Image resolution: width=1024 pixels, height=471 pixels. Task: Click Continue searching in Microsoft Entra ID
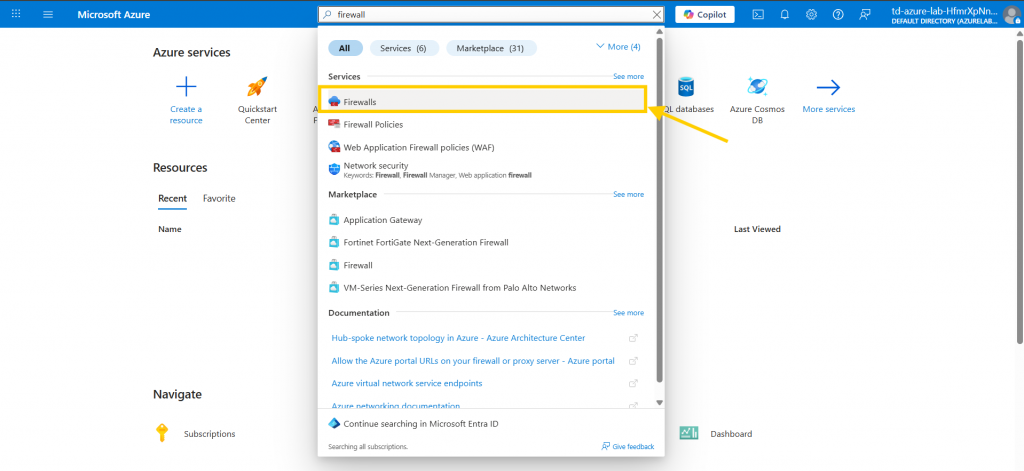coord(421,423)
